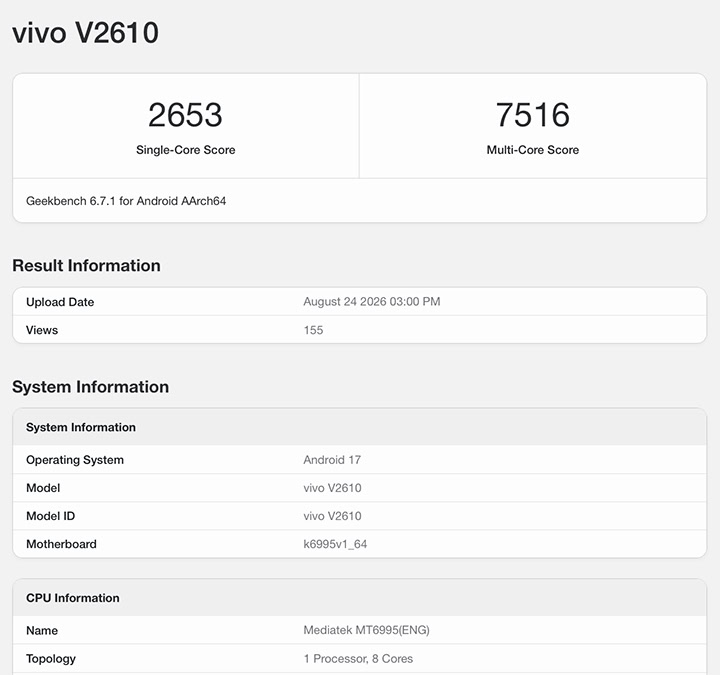Select the single-core score 2653

click(186, 115)
